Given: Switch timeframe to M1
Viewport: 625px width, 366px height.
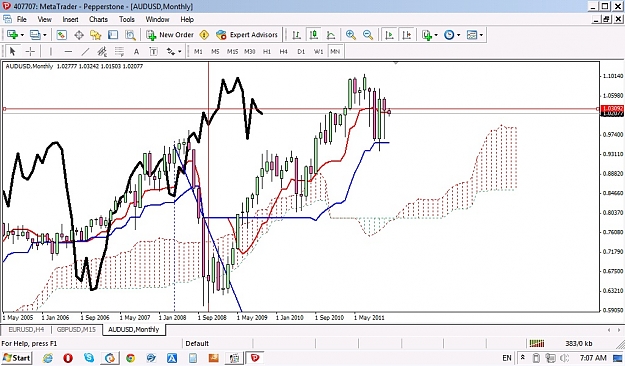Looking at the screenshot, I should coord(198,51).
